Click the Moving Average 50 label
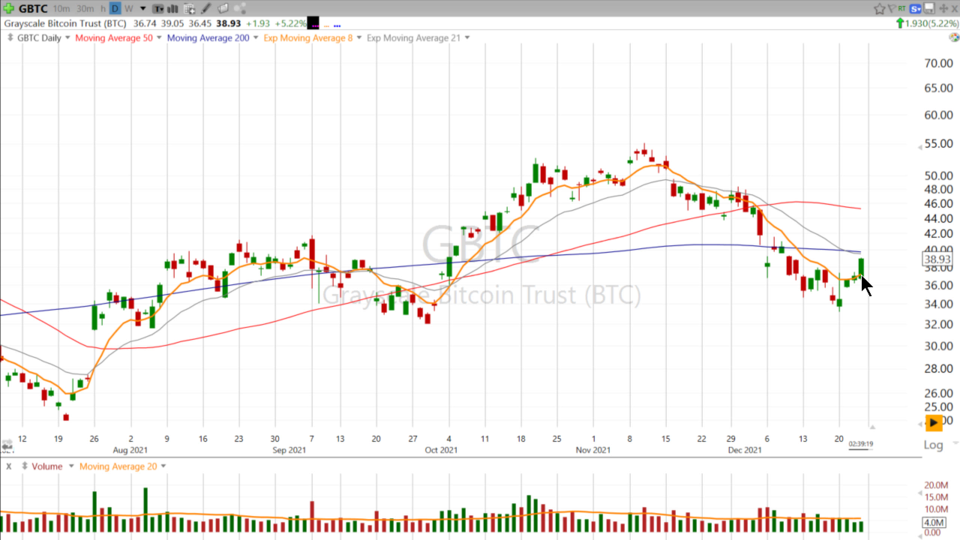The image size is (960, 540). [114, 38]
